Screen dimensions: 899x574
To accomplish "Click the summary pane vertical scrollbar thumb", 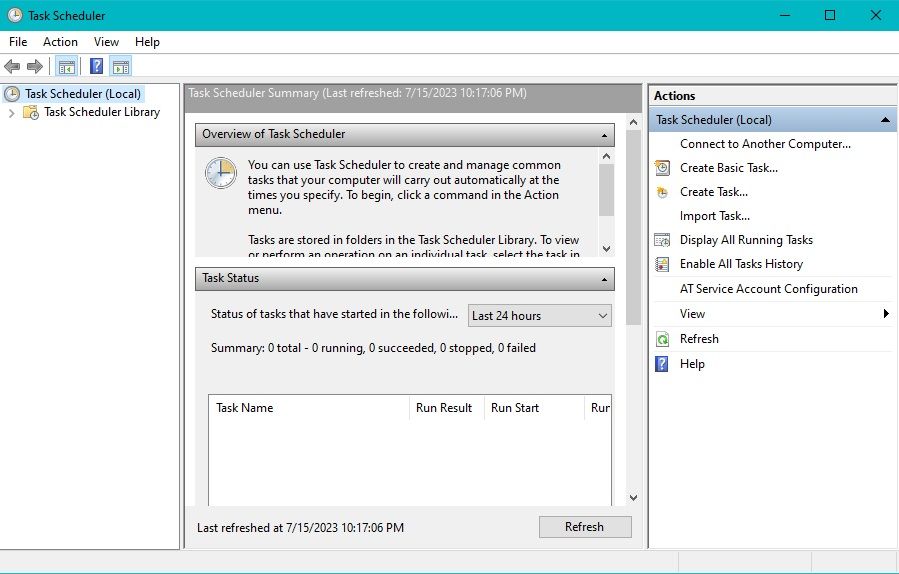I will 633,228.
